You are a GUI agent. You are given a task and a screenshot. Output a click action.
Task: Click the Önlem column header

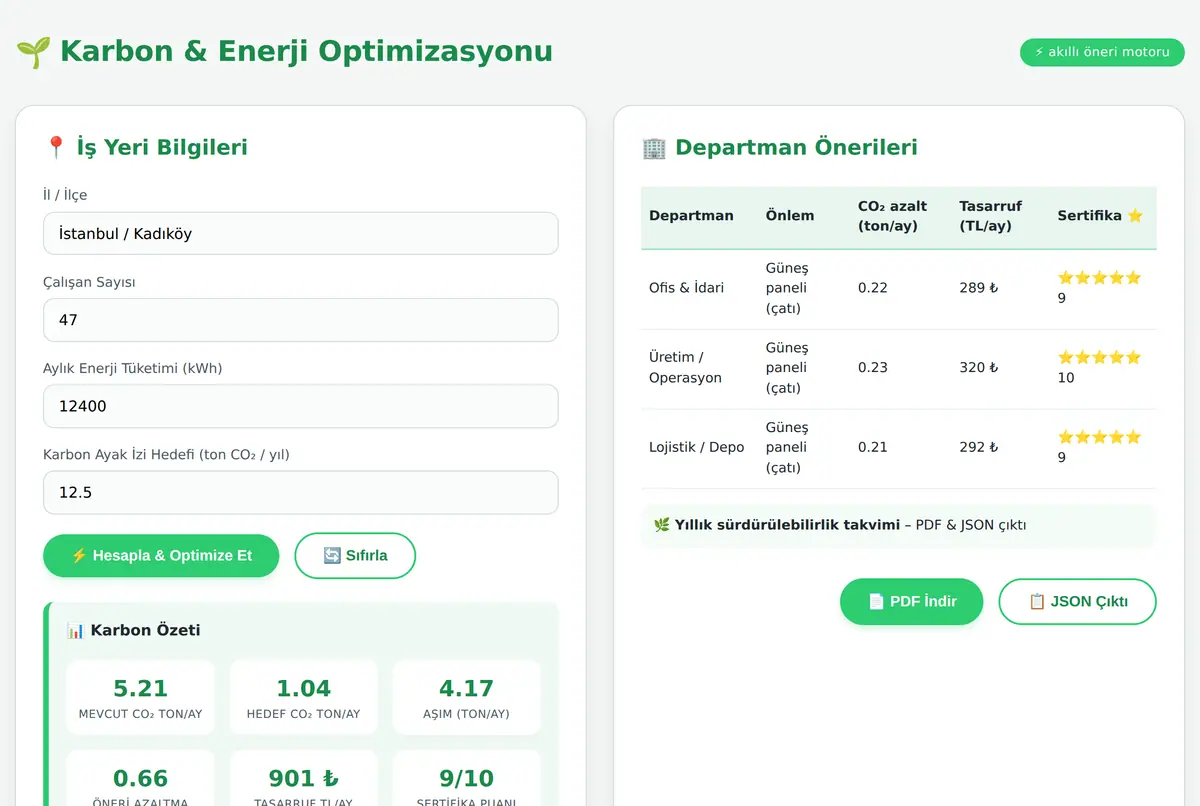(x=790, y=216)
